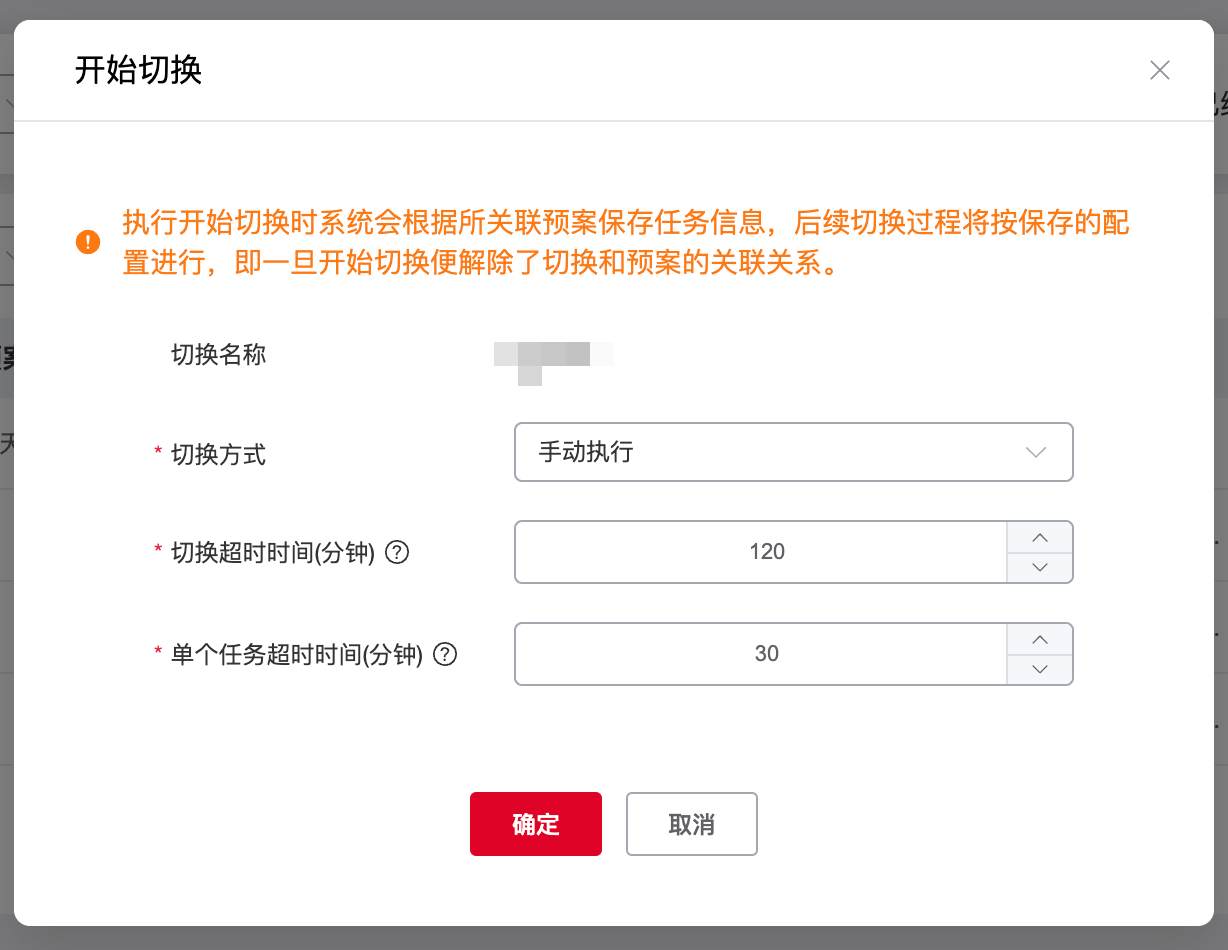The image size is (1228, 950).
Task: Click the orange warning message text
Action: (x=626, y=243)
